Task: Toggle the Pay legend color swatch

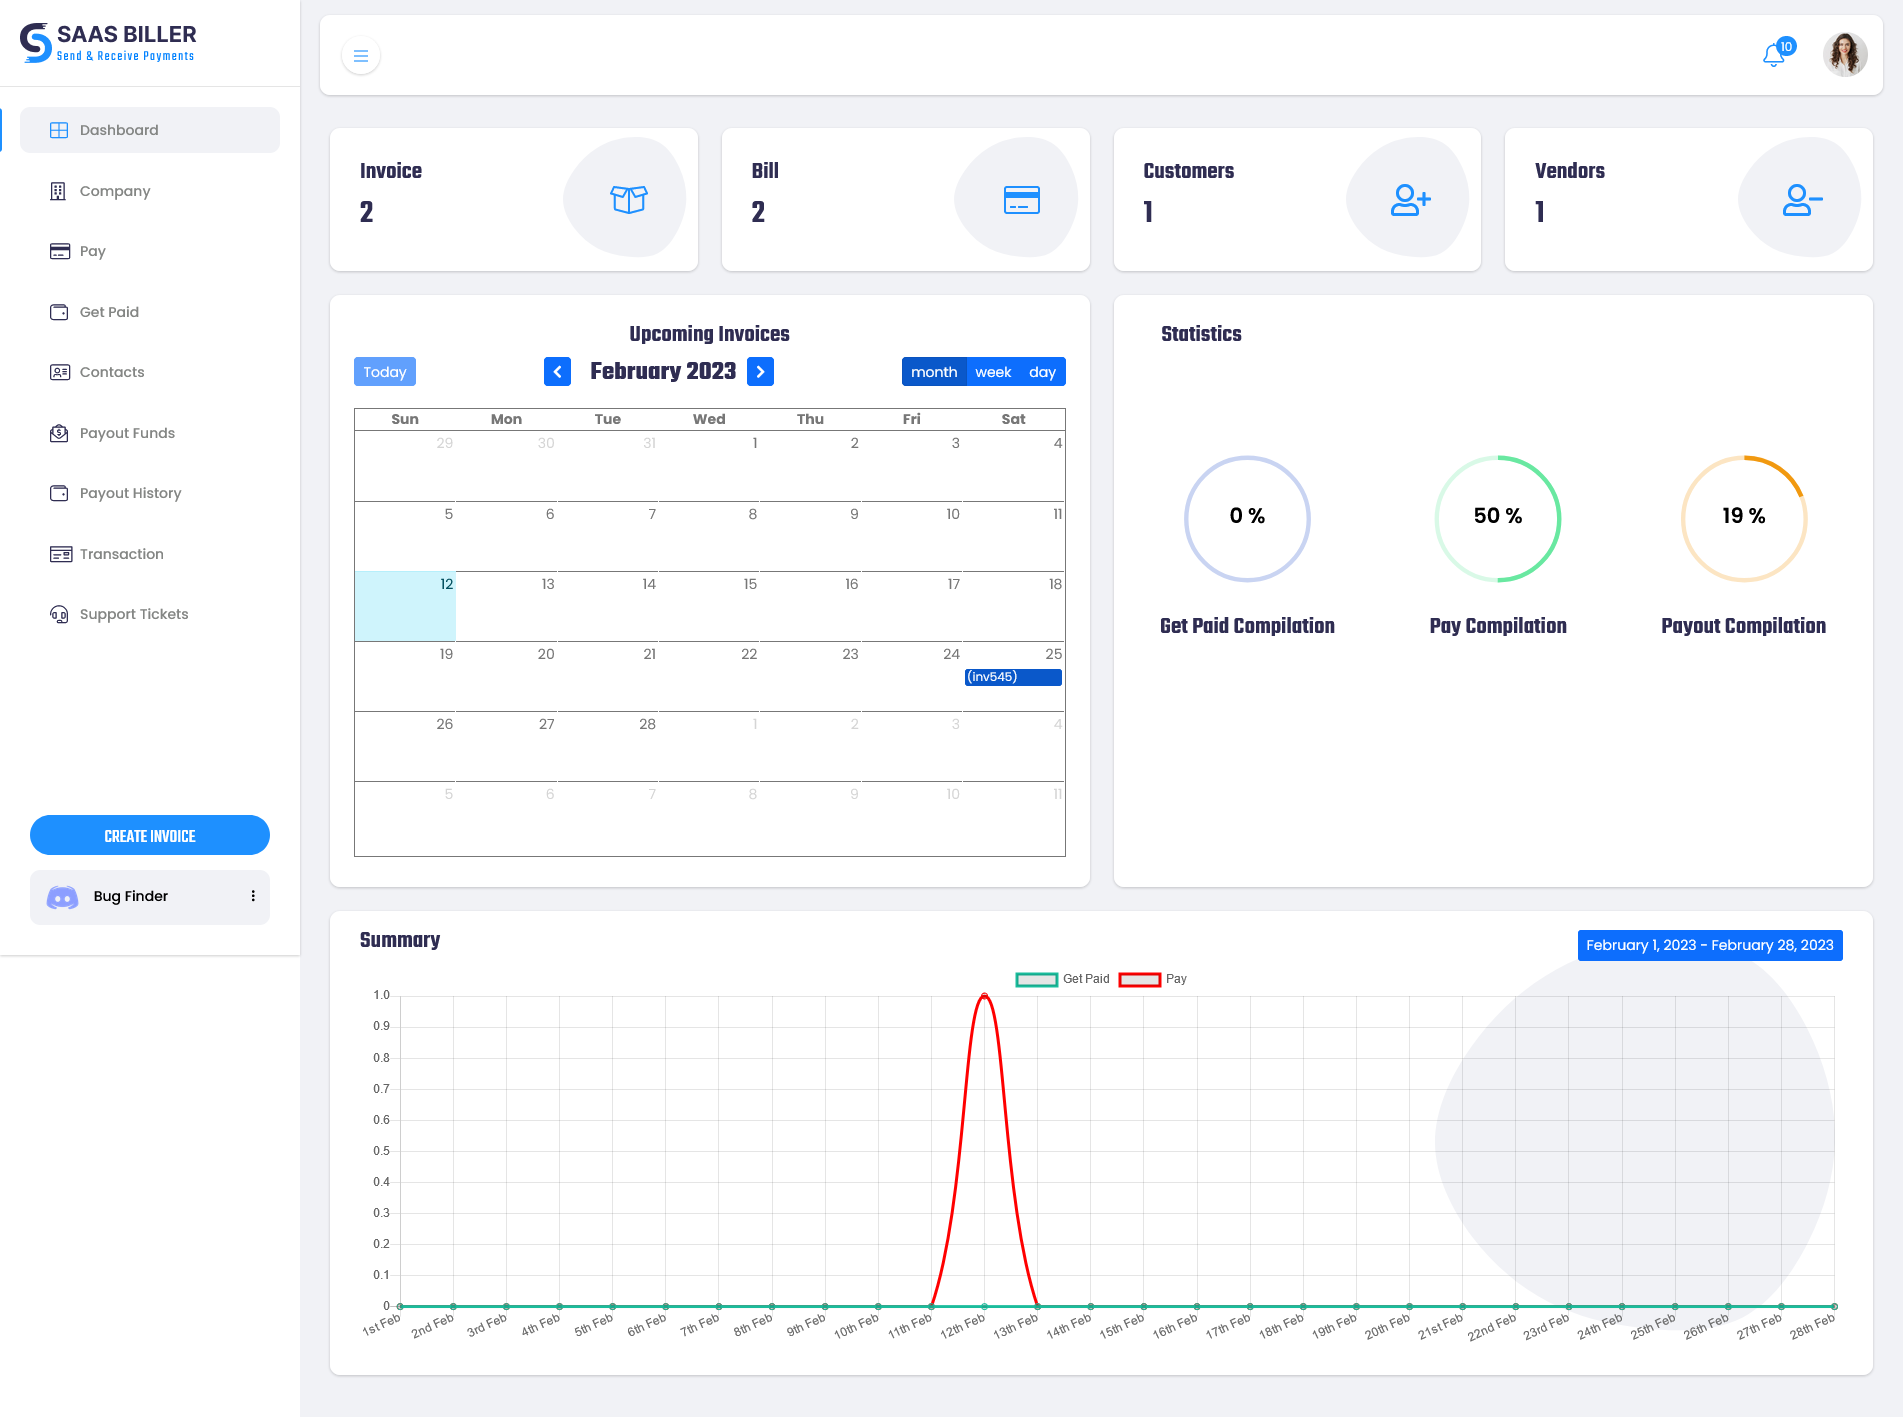Action: 1139,979
